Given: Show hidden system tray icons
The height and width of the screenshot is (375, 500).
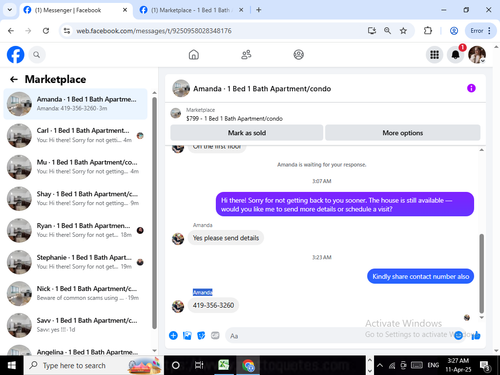Looking at the screenshot, I should (380, 365).
